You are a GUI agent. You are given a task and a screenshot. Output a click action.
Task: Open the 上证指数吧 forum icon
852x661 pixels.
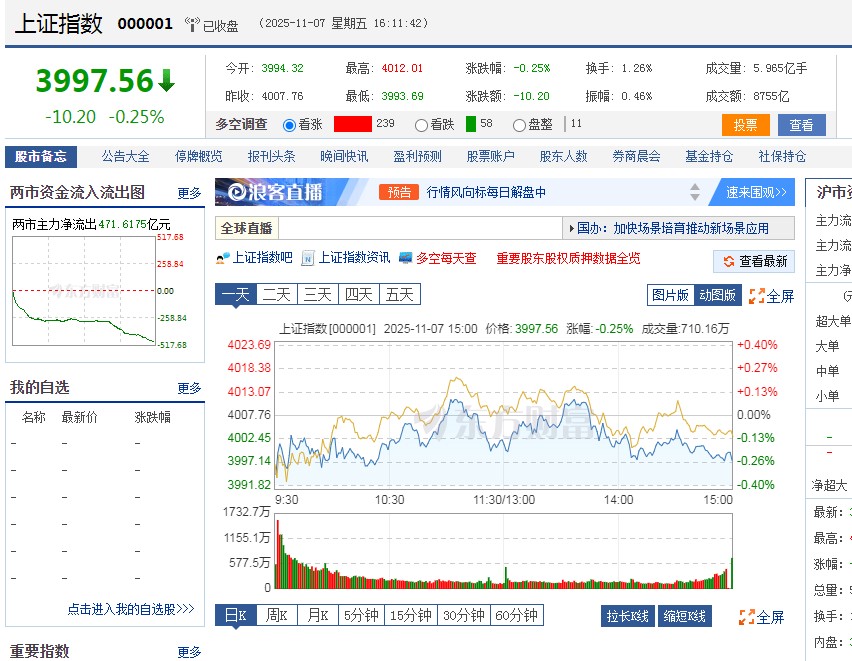point(221,259)
